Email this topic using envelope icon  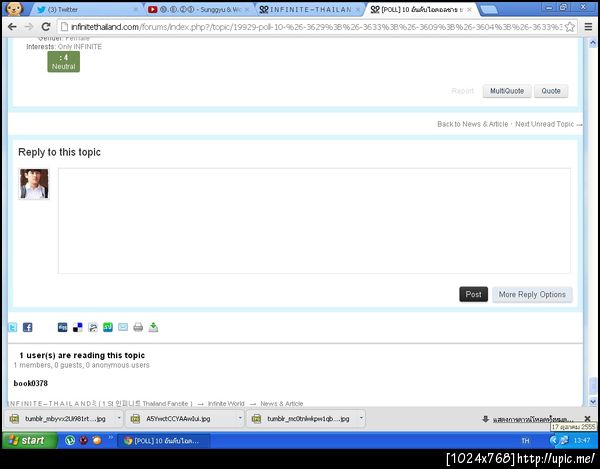pyautogui.click(x=123, y=327)
